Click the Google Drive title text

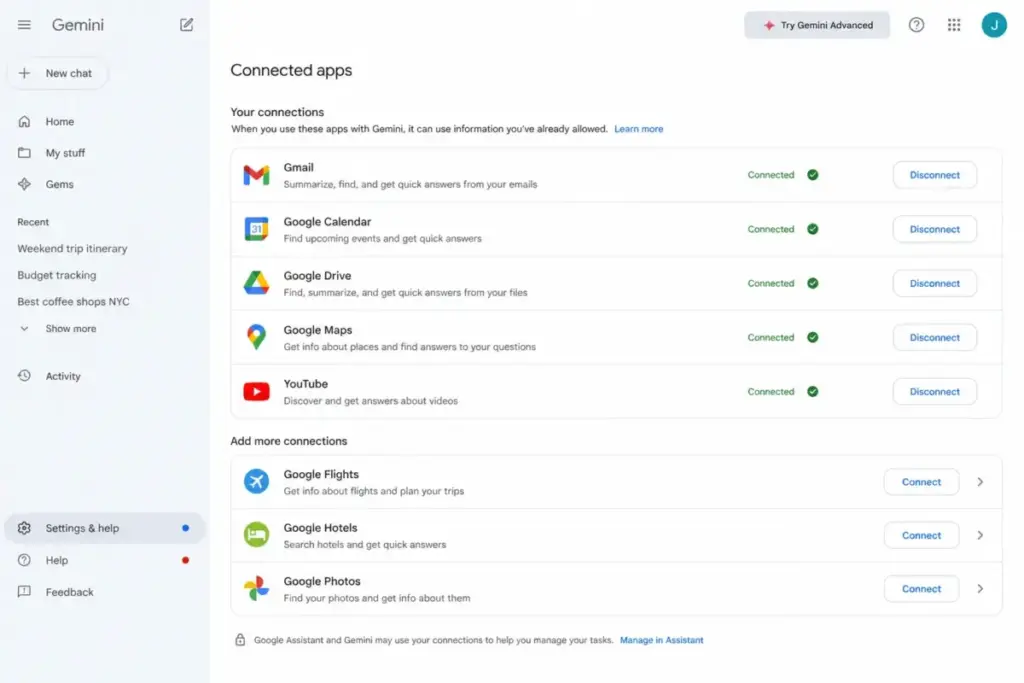[x=317, y=276]
